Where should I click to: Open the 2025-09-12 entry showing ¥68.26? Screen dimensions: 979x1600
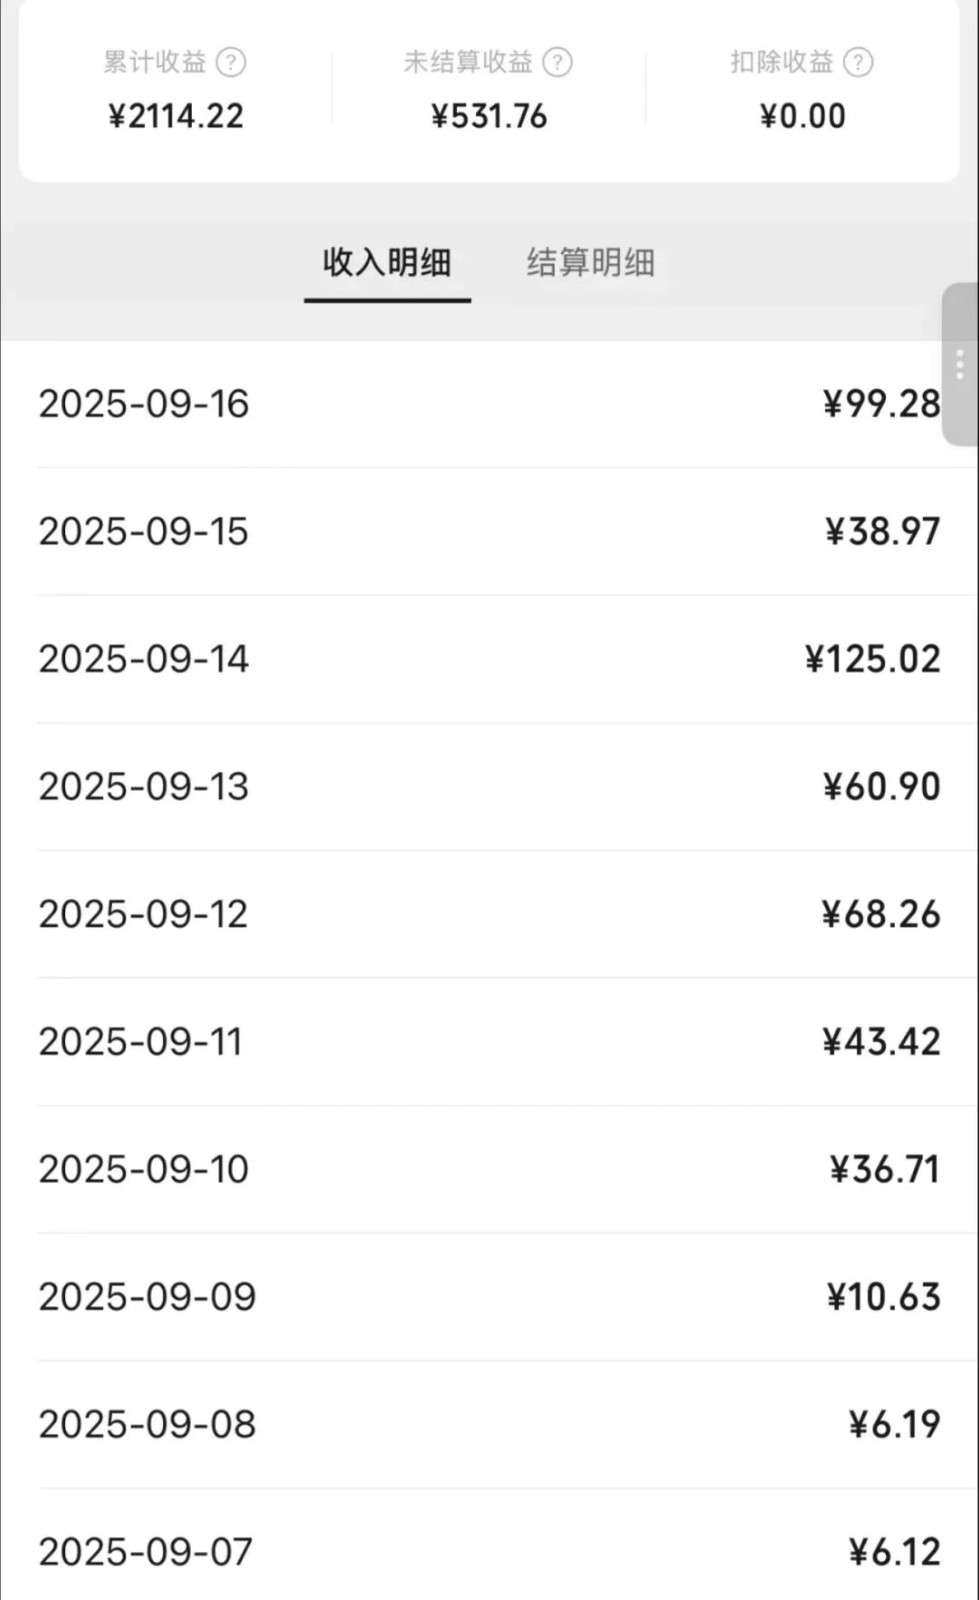point(489,914)
